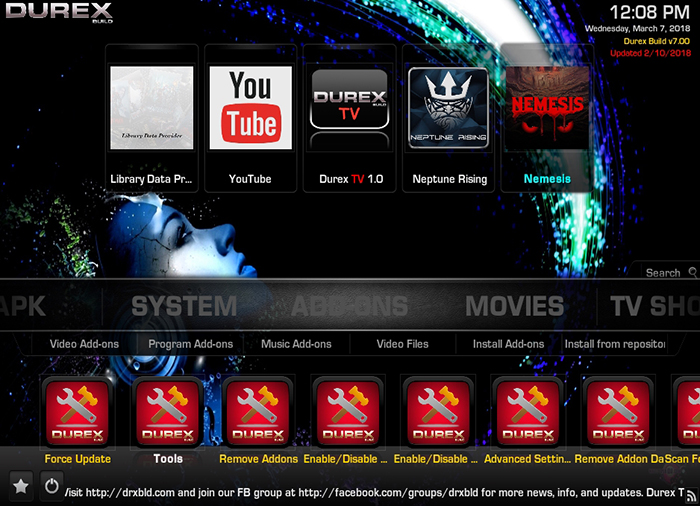Open the Neptune Rising add-on

(449, 118)
